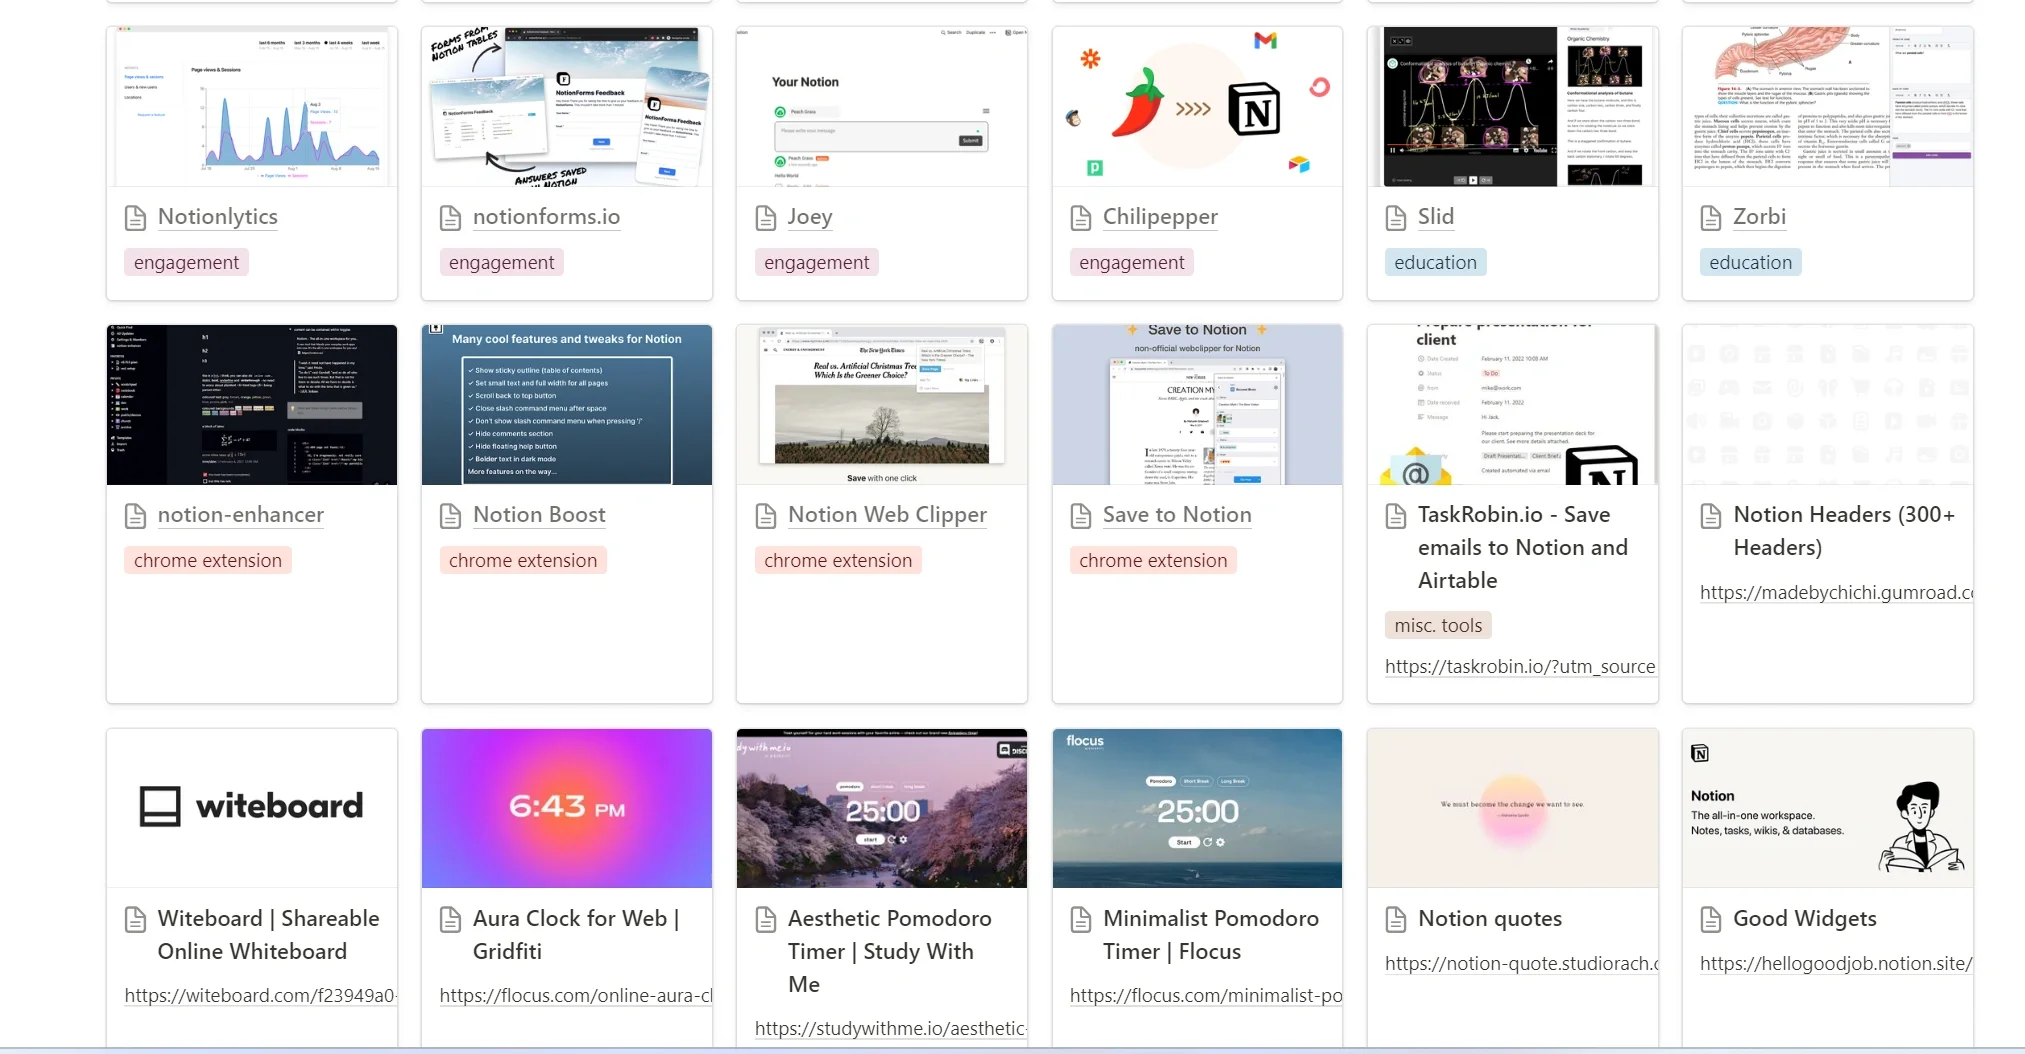The image size is (2025, 1054).
Task: Follow the taskrobin.io URL link
Action: click(x=1520, y=667)
